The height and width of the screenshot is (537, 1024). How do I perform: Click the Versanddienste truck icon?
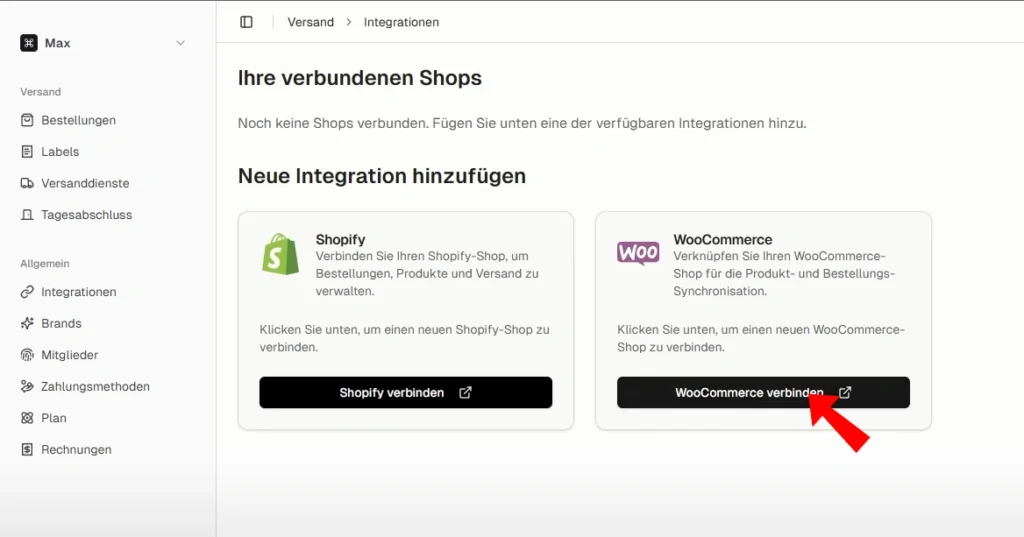pyautogui.click(x=27, y=183)
